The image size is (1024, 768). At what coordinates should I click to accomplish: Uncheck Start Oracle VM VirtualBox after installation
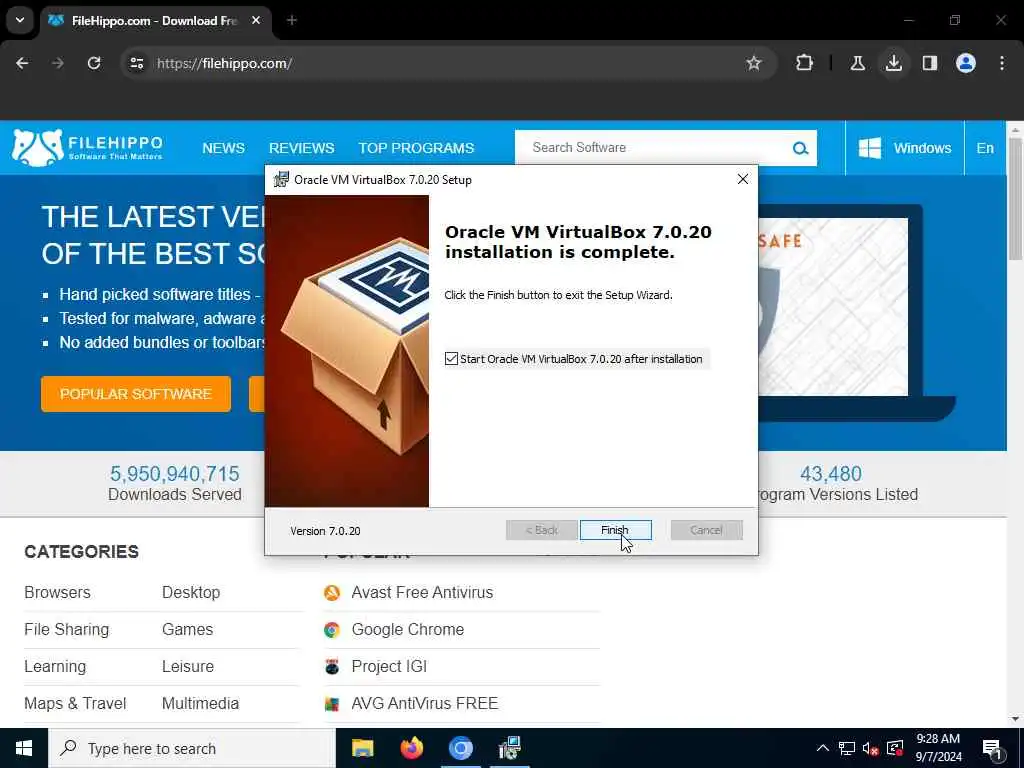tap(451, 359)
